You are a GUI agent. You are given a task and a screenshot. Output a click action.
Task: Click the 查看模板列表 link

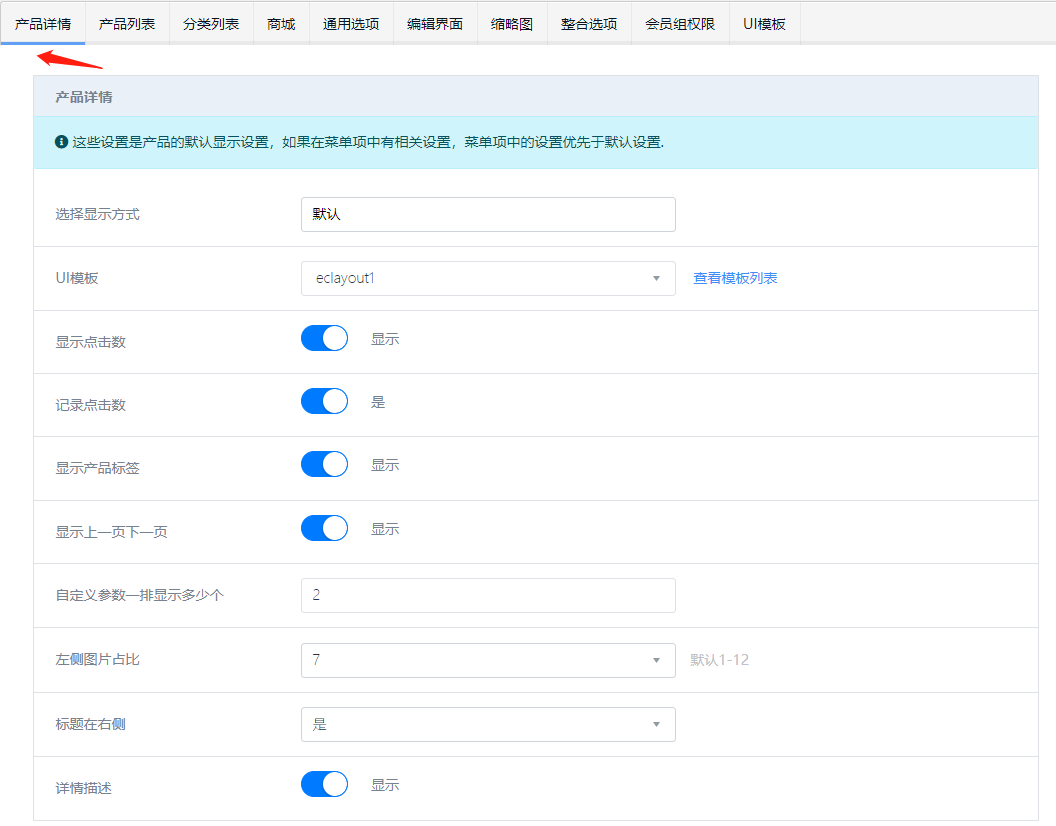tap(735, 278)
